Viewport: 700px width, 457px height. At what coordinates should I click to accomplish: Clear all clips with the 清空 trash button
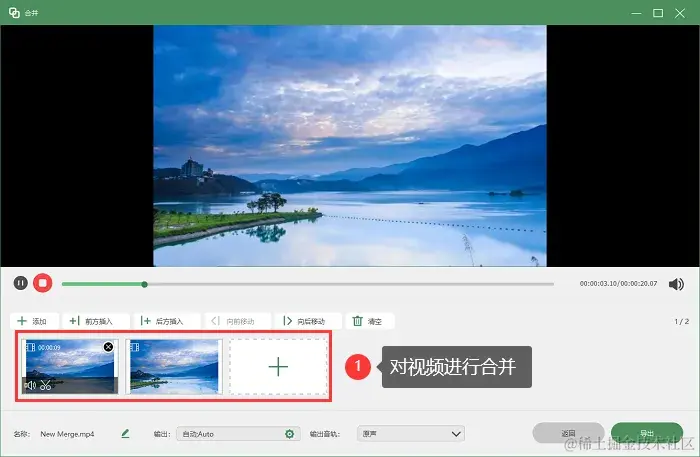(370, 321)
